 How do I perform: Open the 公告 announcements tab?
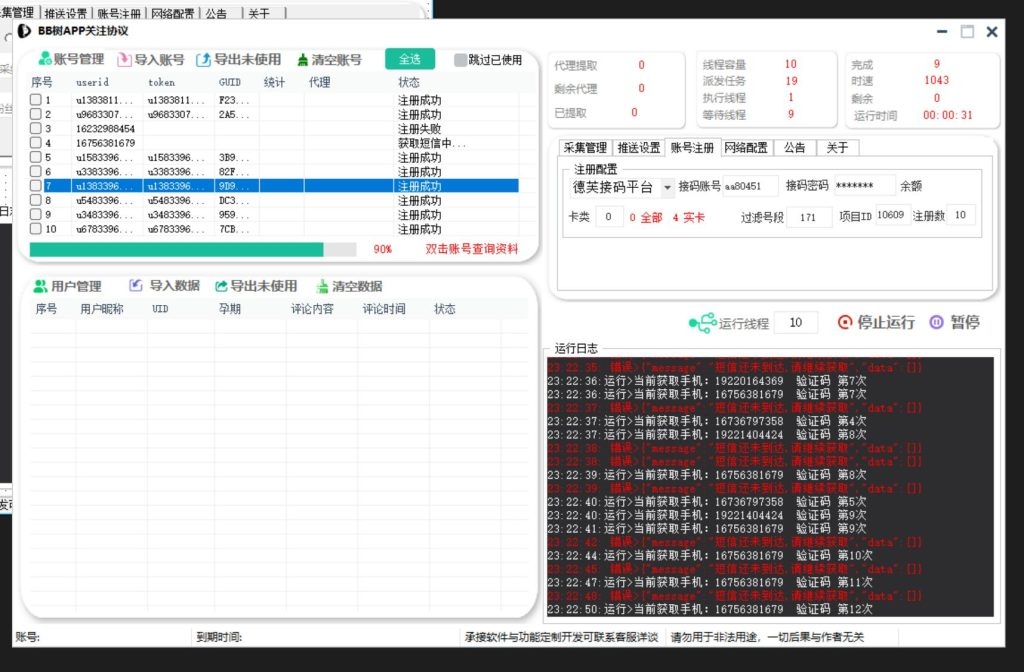794,147
